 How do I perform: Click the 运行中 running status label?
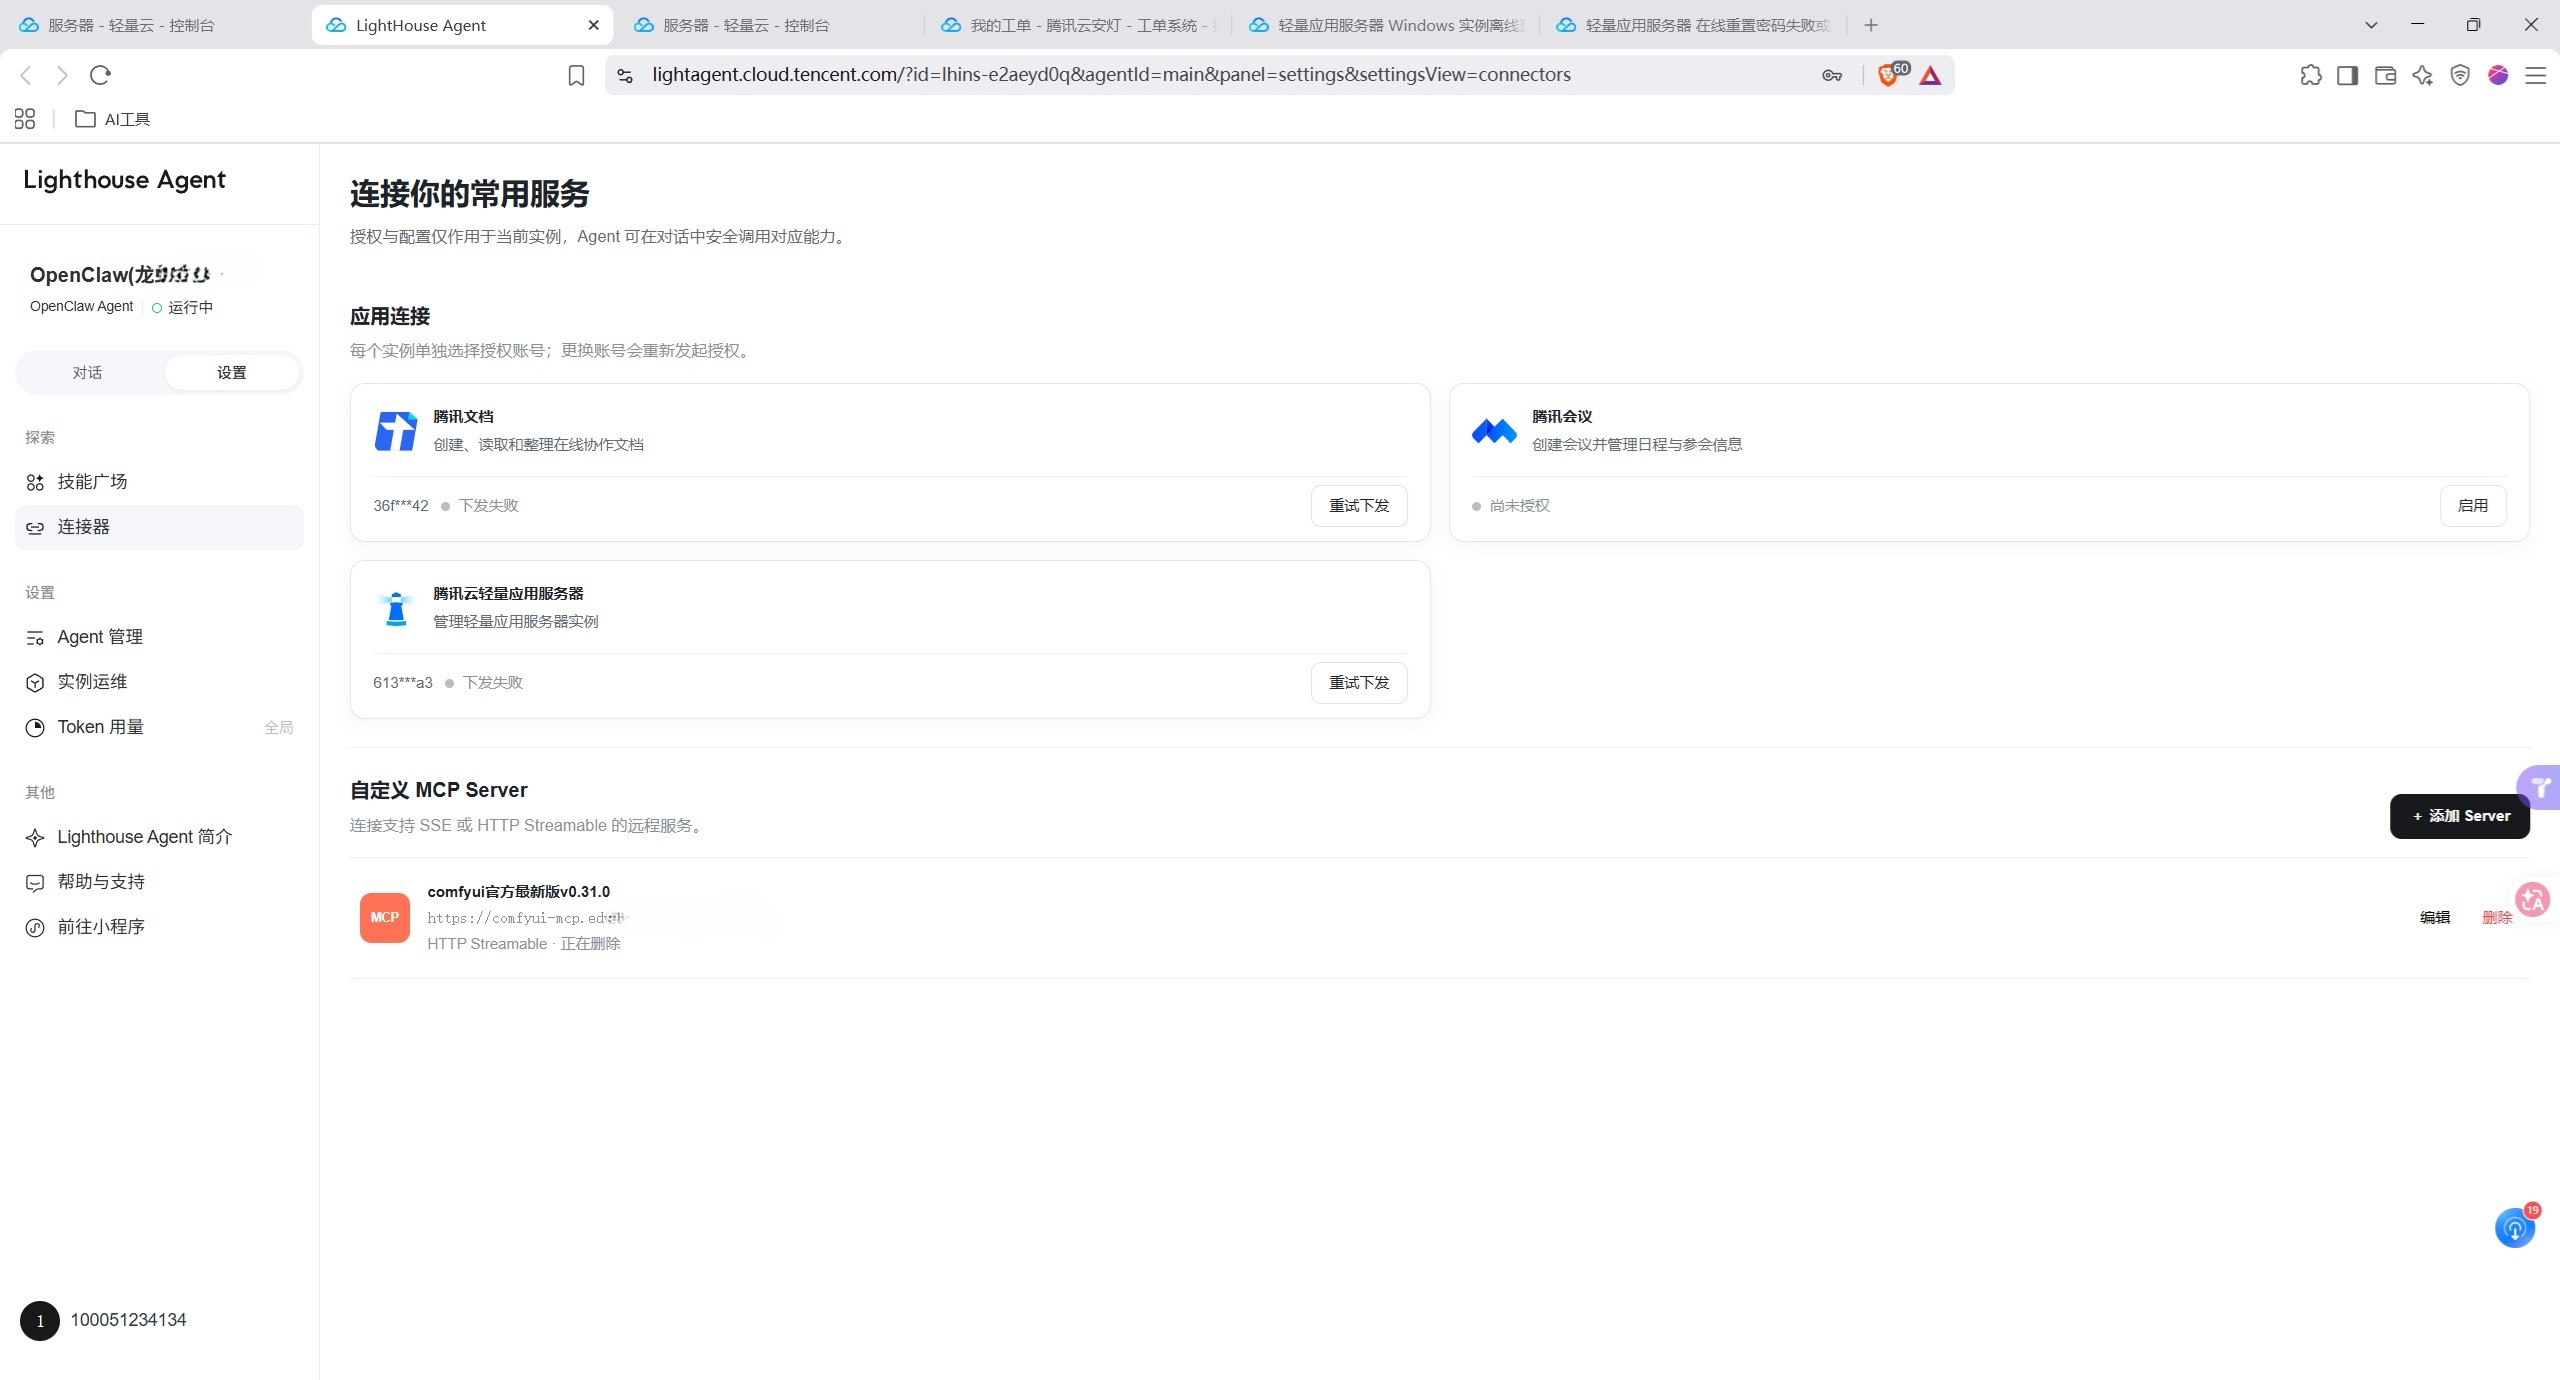[x=190, y=307]
